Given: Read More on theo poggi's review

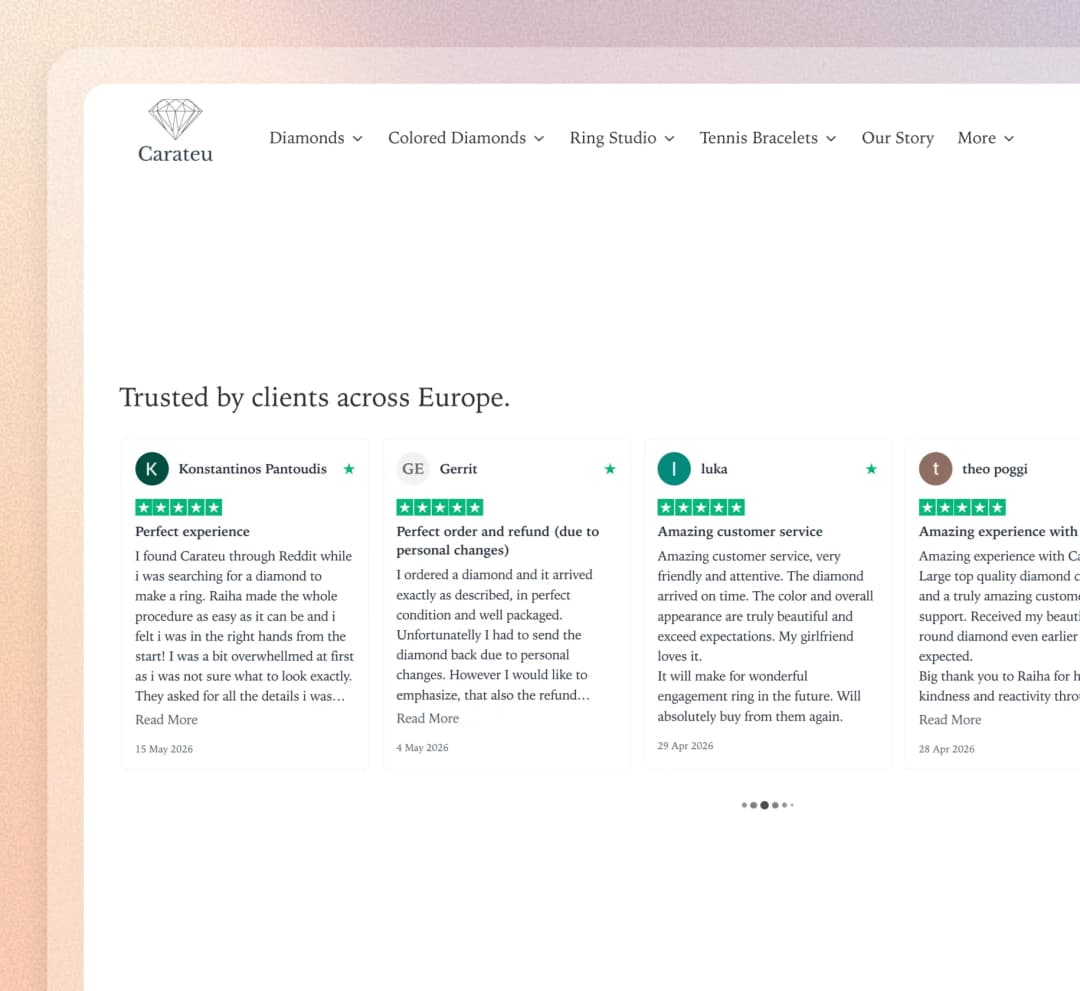Looking at the screenshot, I should (x=950, y=720).
